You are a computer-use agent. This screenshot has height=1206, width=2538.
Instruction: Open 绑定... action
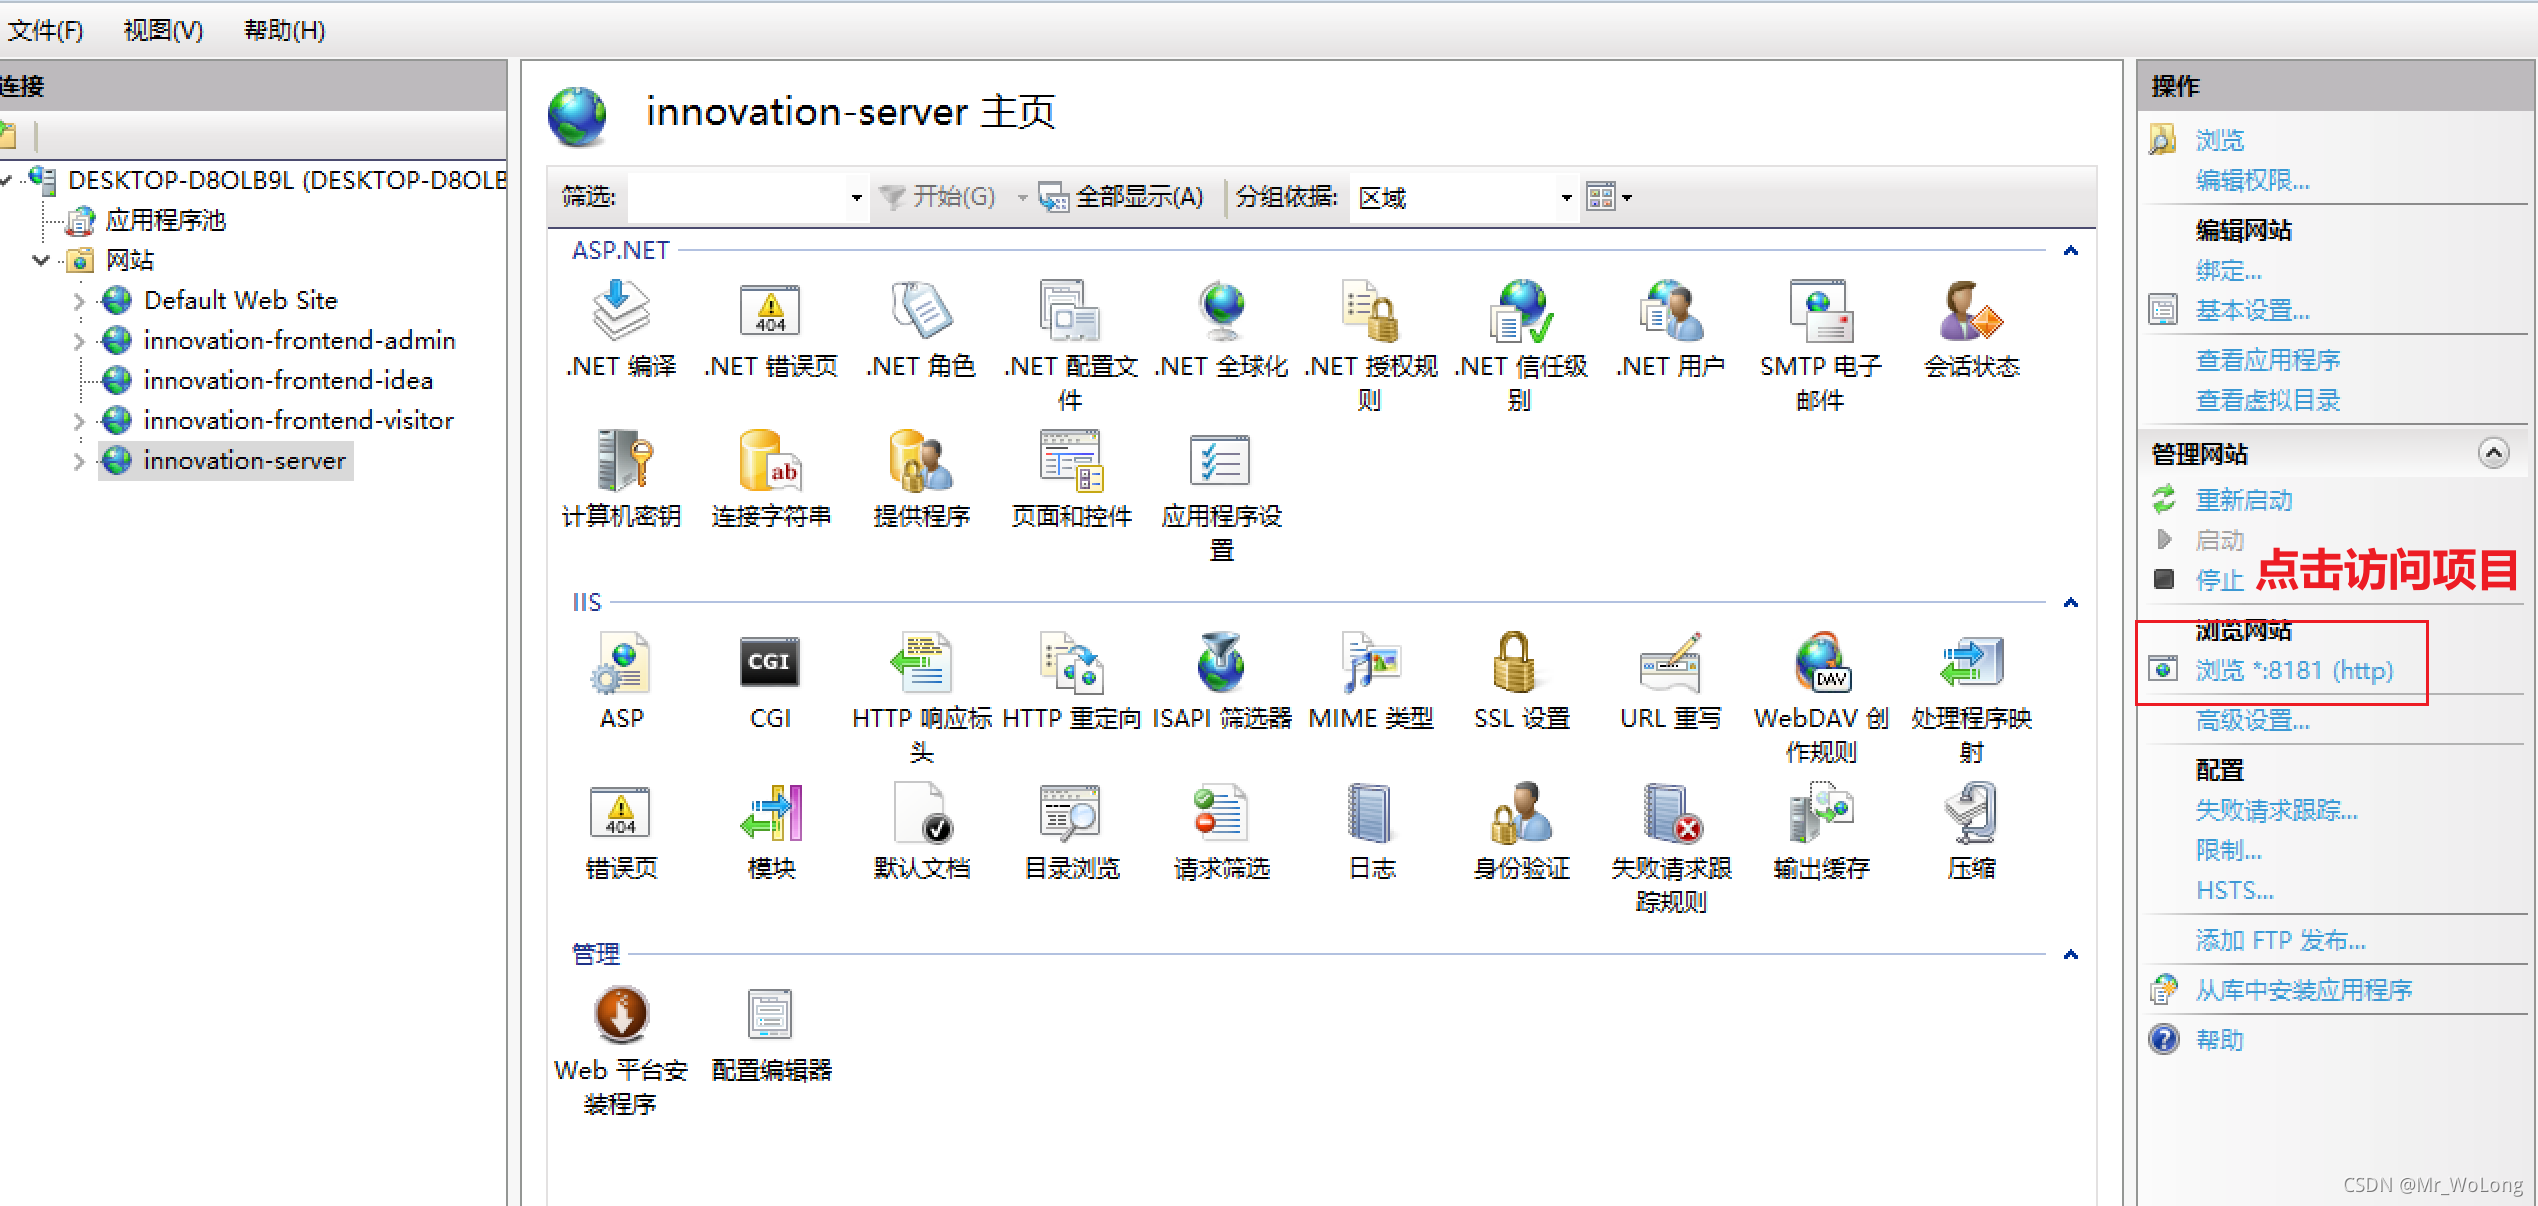pos(2228,271)
